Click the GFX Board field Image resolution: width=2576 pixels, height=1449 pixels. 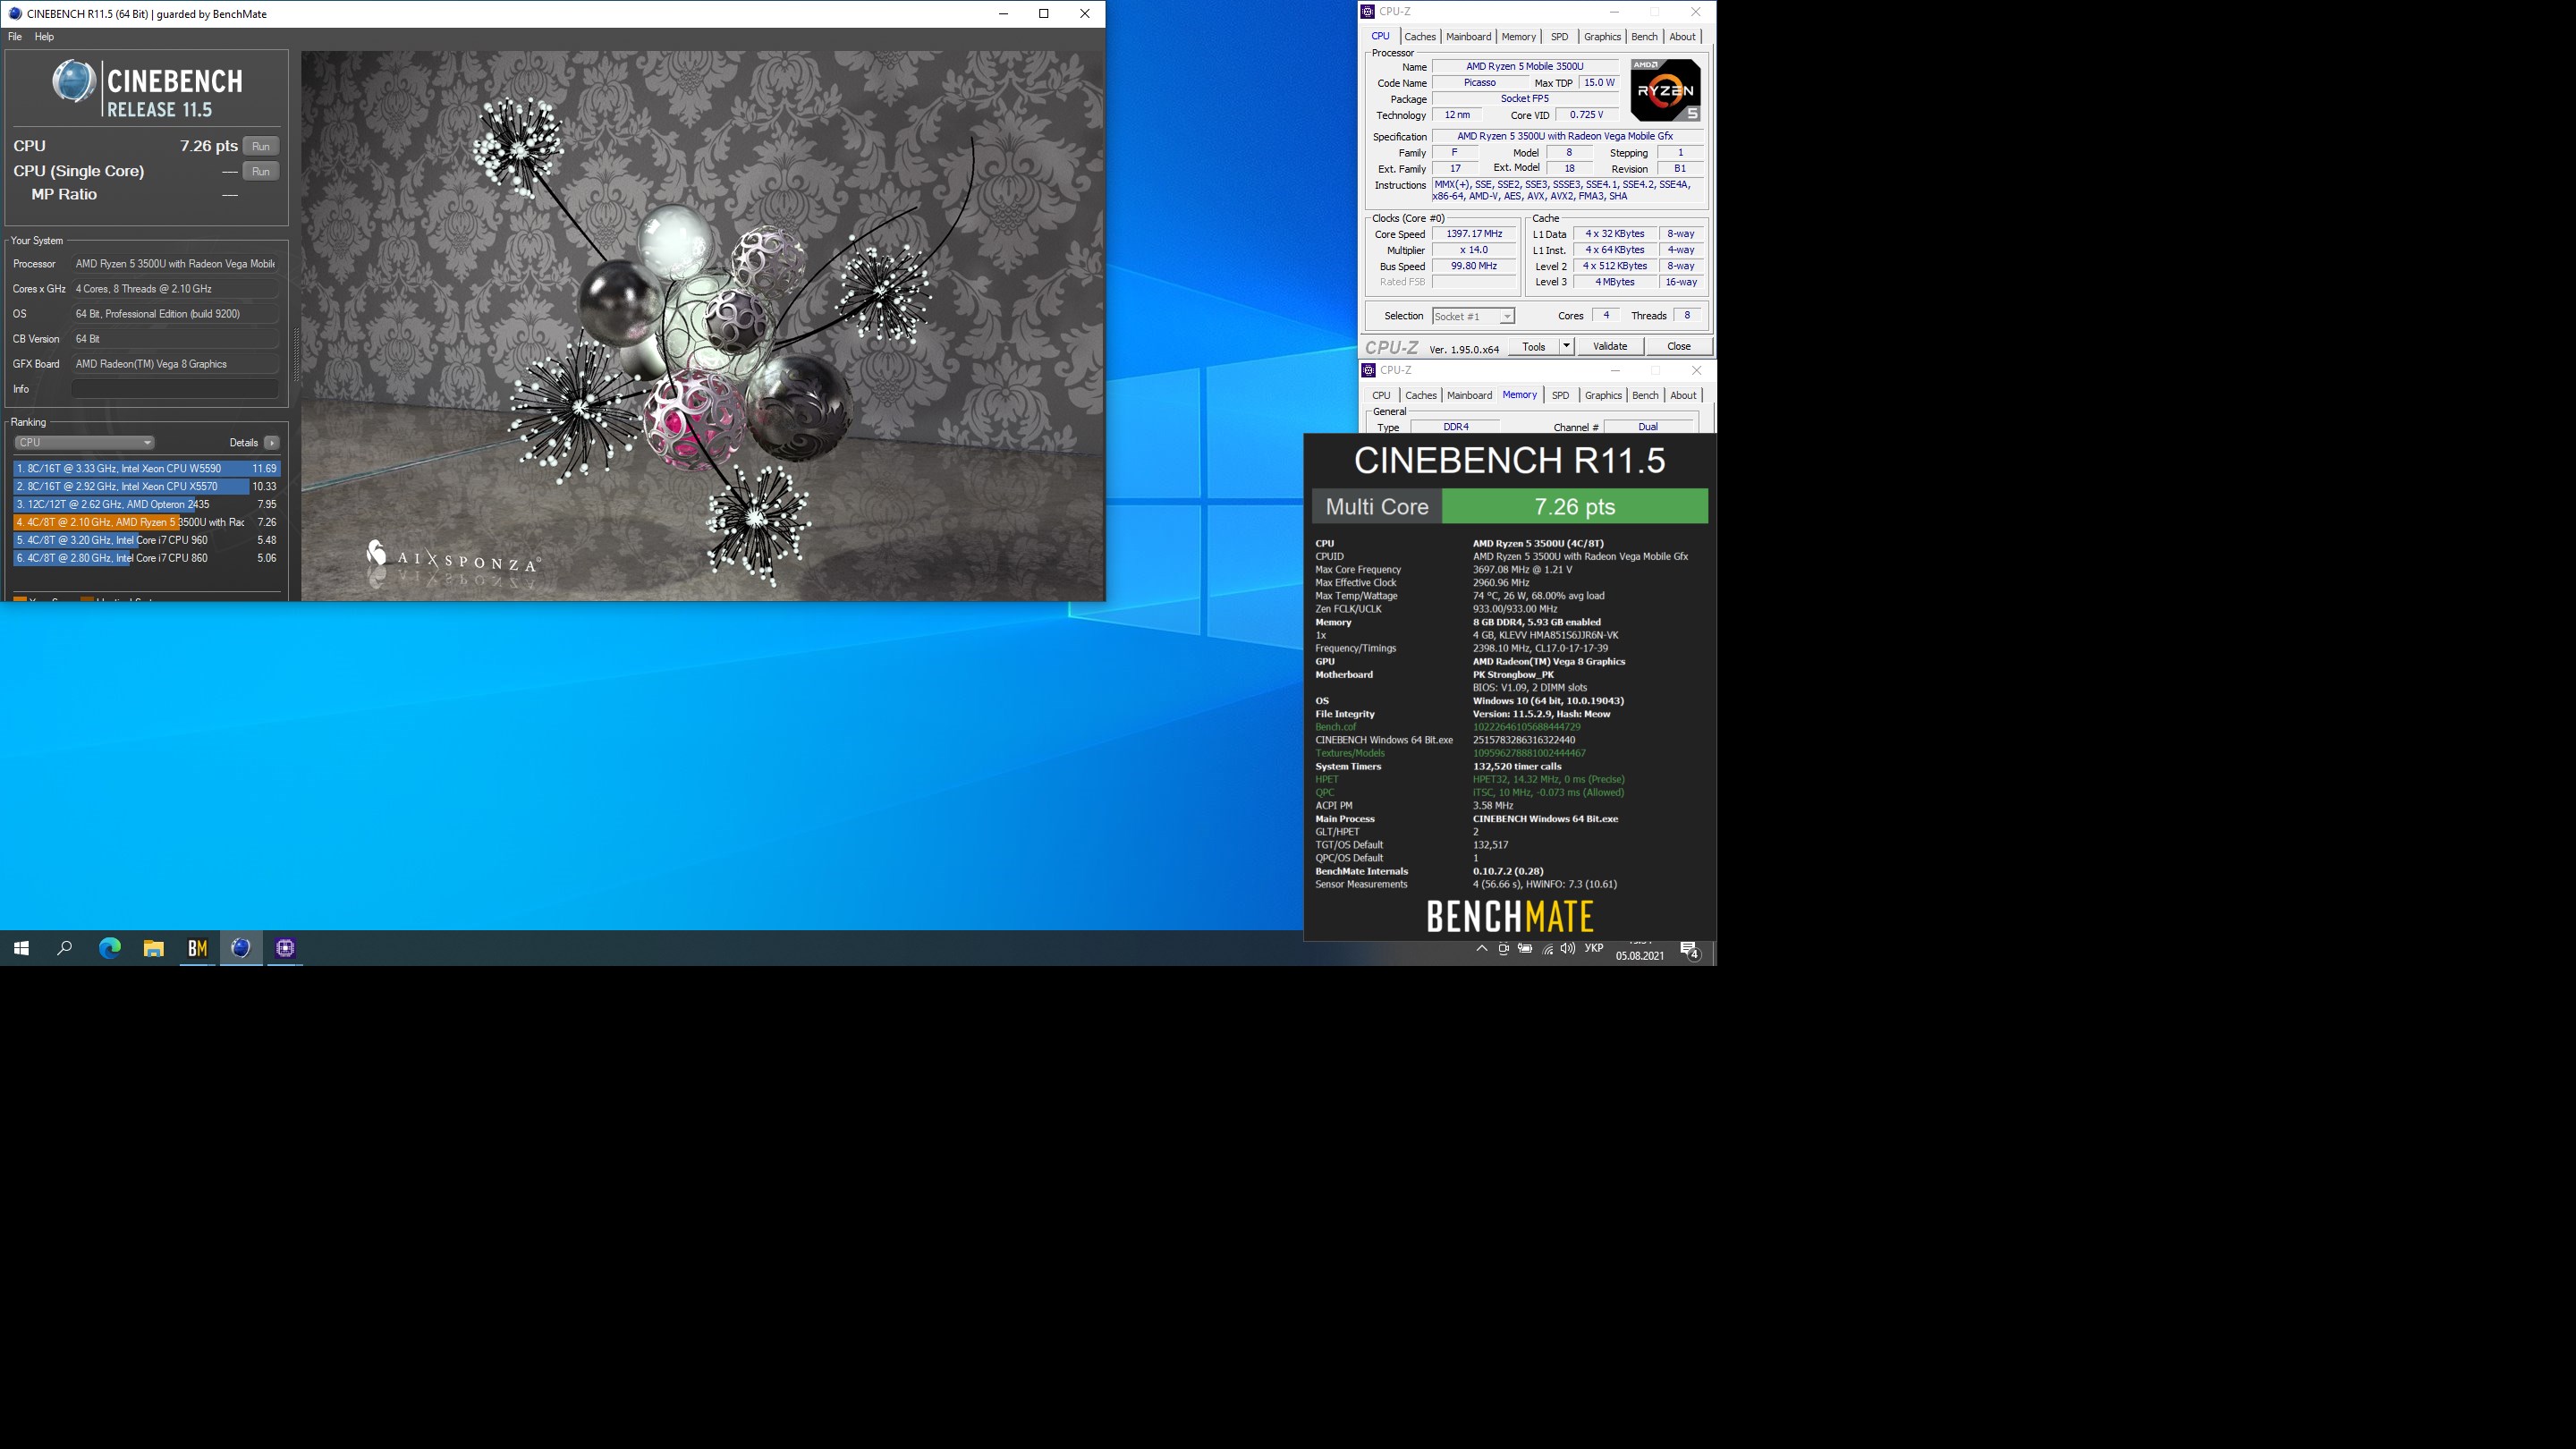175,364
